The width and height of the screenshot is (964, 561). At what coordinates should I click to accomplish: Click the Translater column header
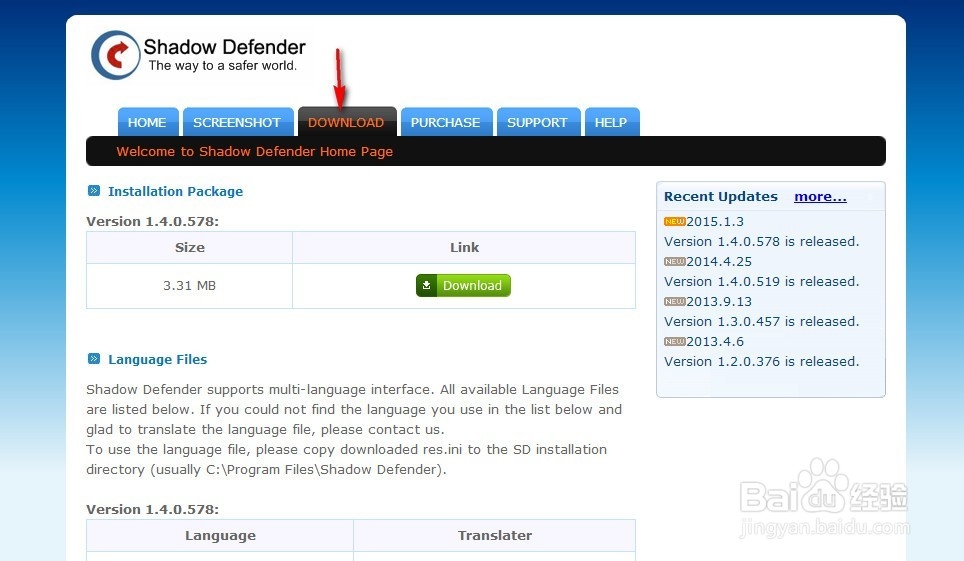494,535
